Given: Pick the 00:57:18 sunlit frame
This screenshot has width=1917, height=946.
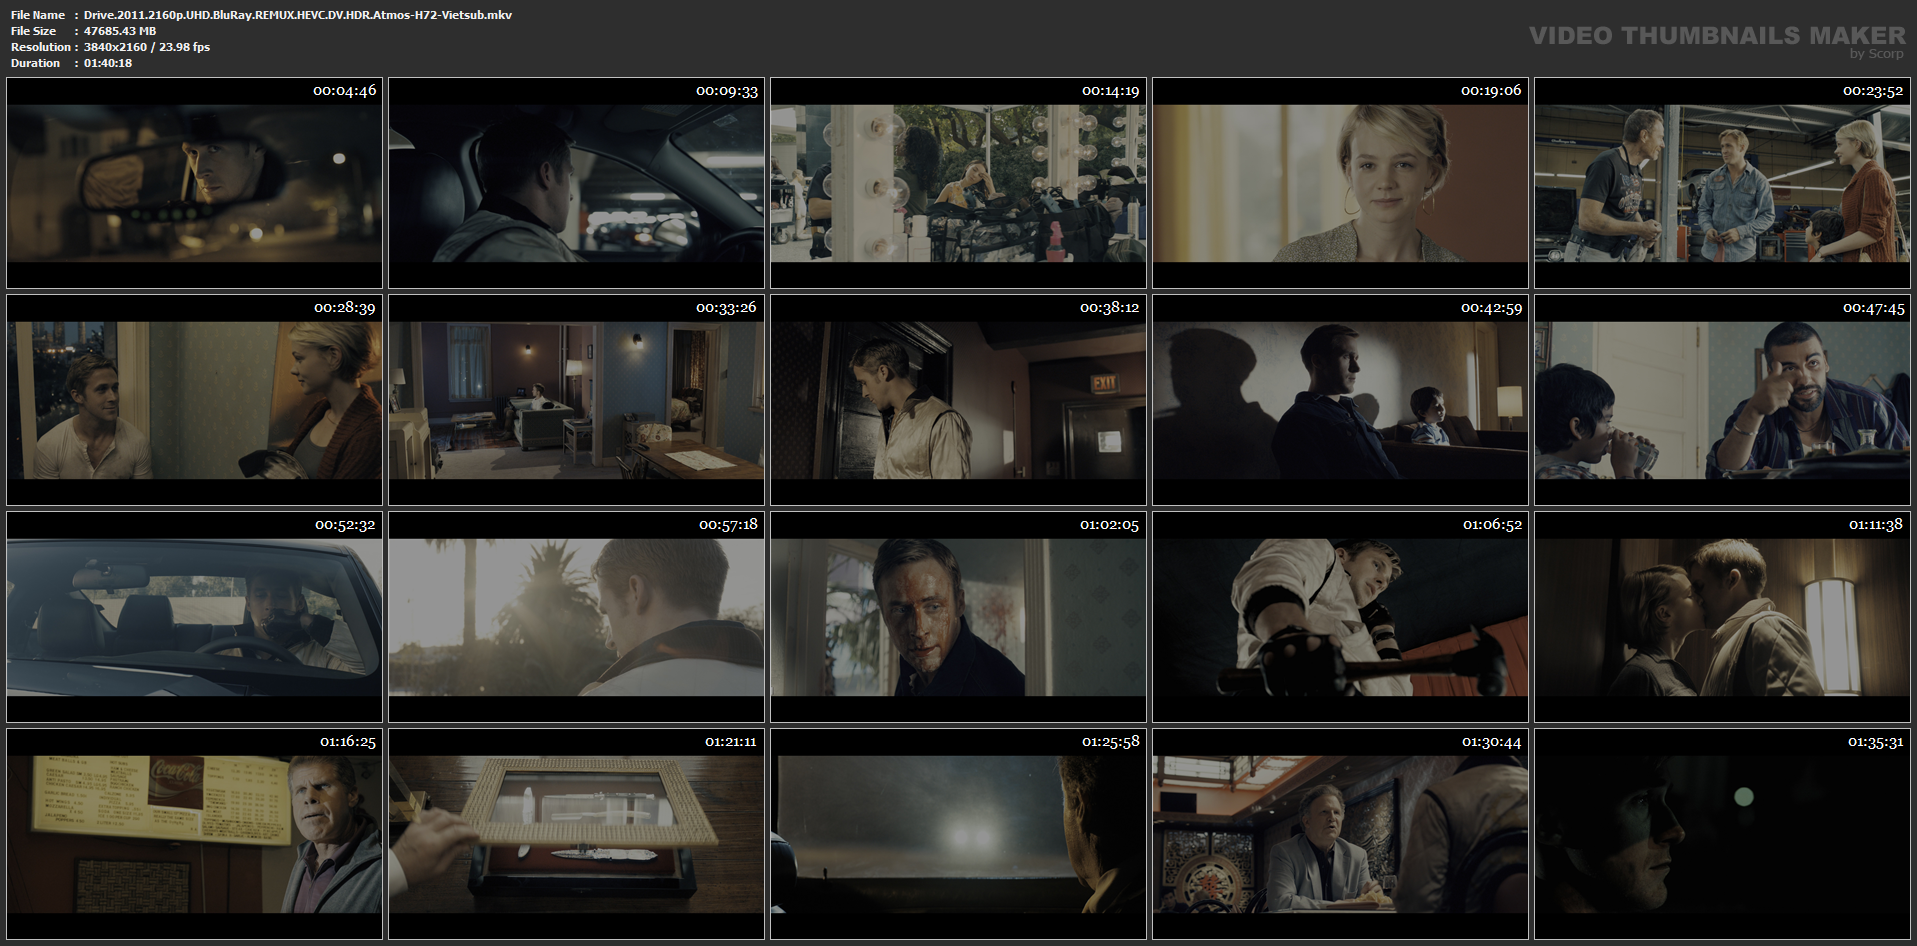Looking at the screenshot, I should [576, 617].
